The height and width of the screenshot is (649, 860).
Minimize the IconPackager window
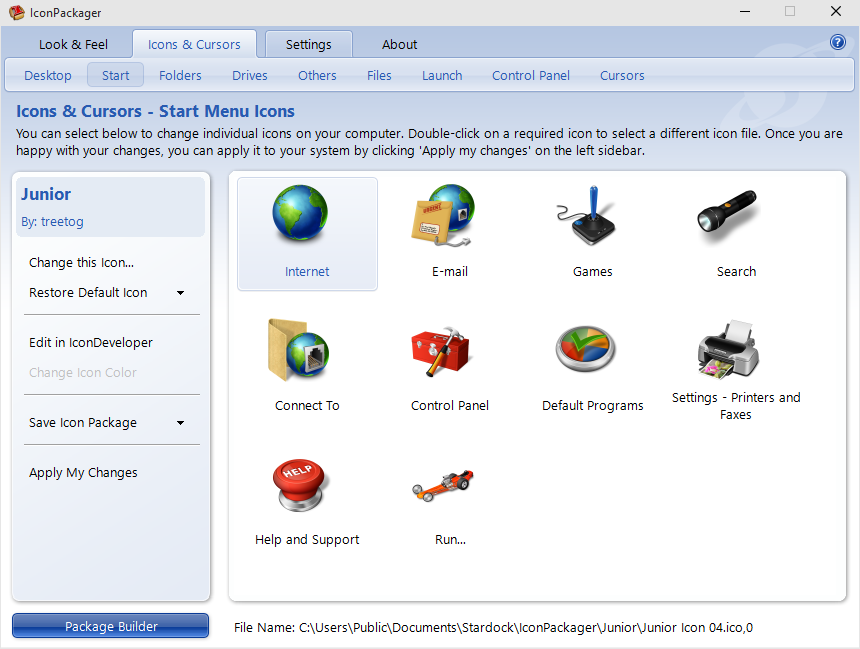pyautogui.click(x=745, y=12)
